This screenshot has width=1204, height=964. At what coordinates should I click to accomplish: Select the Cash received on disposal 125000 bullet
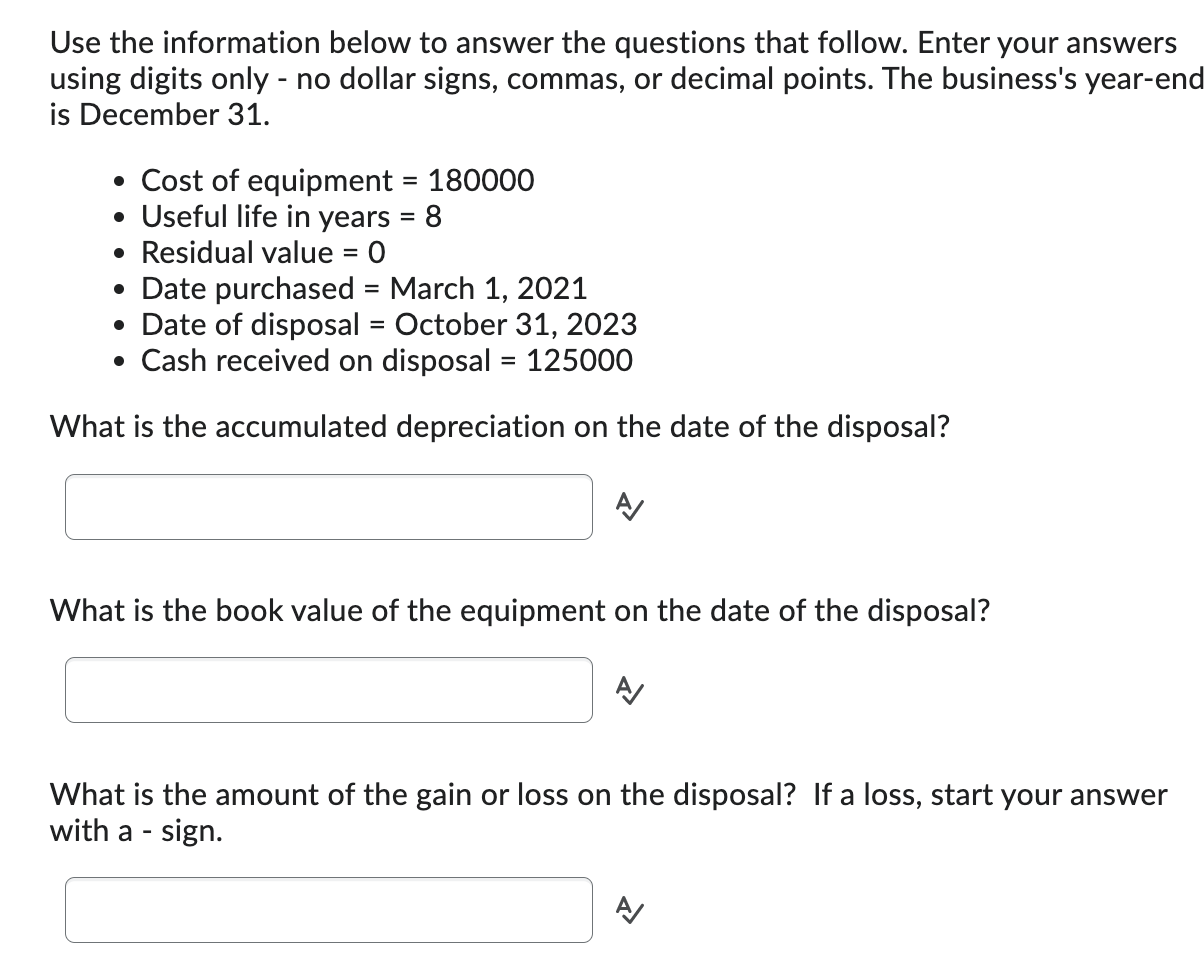[386, 361]
